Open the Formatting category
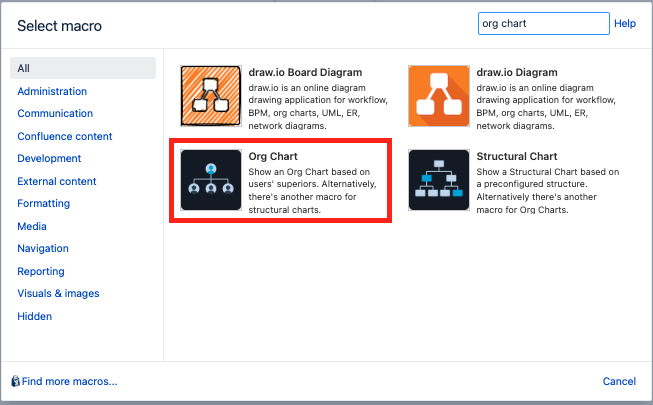The height and width of the screenshot is (405, 653). click(44, 203)
